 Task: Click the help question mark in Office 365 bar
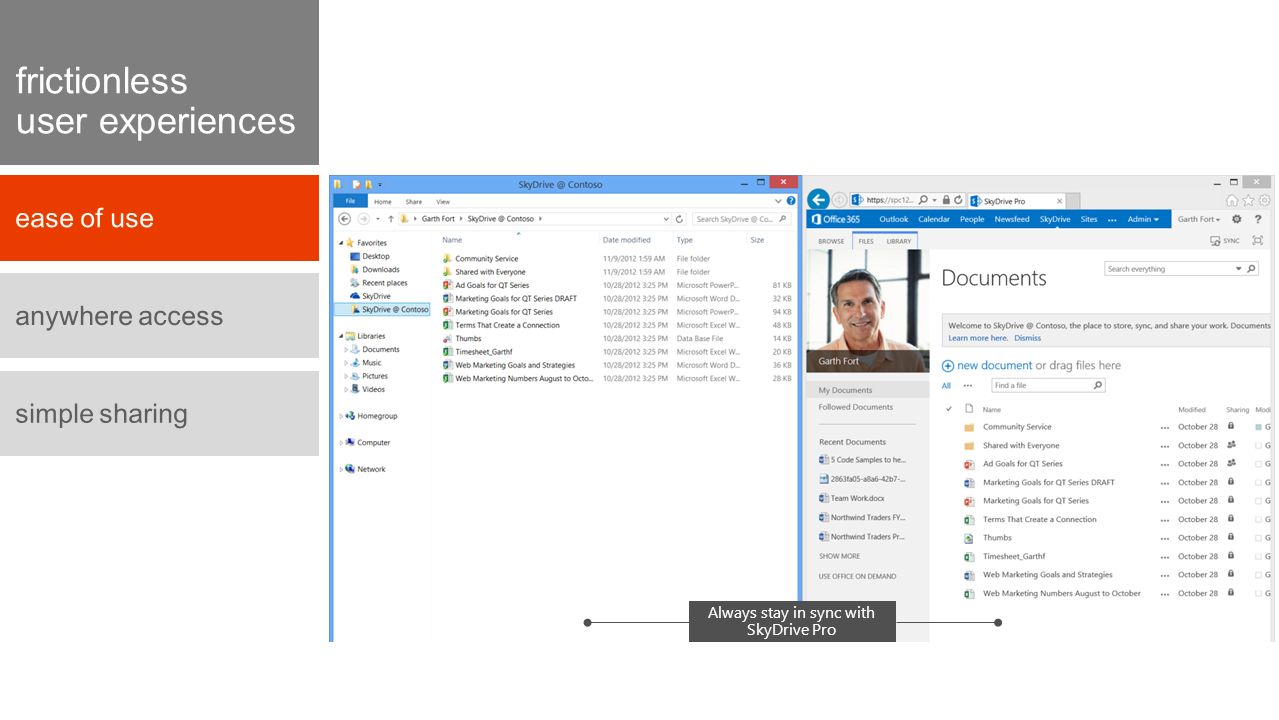[1258, 219]
